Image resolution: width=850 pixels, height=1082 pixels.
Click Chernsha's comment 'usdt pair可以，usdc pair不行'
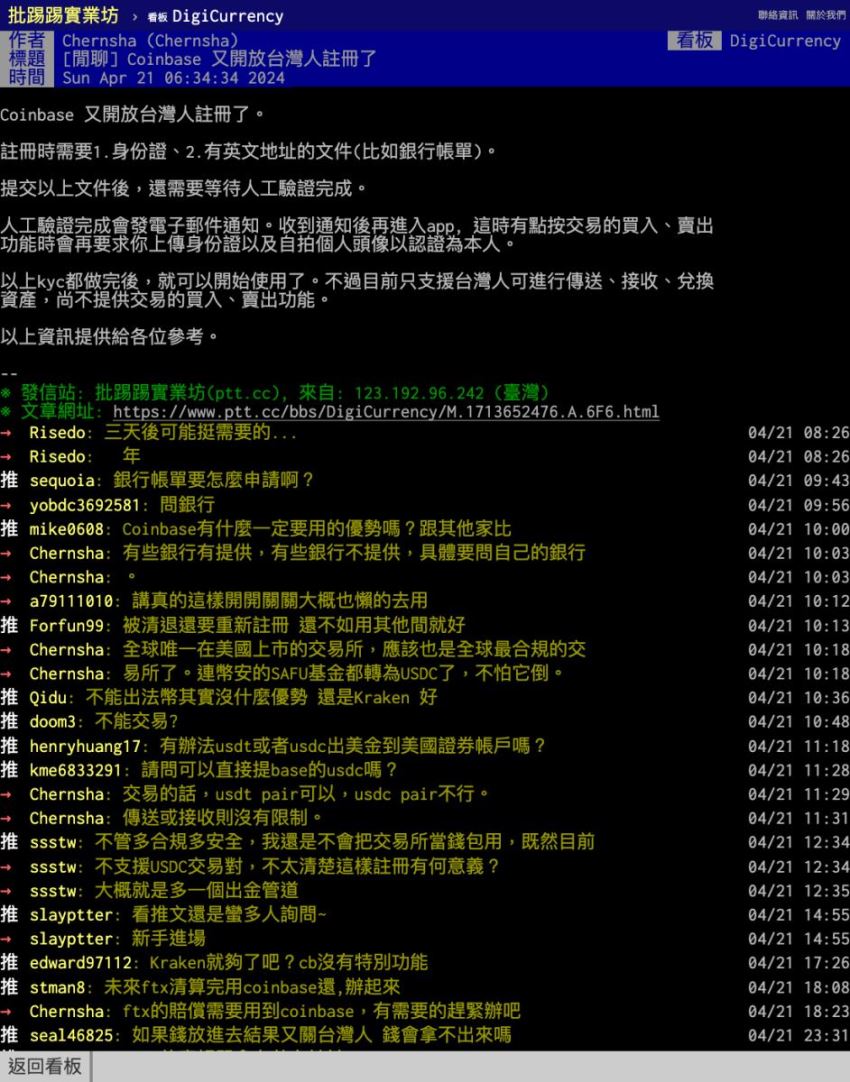306,794
